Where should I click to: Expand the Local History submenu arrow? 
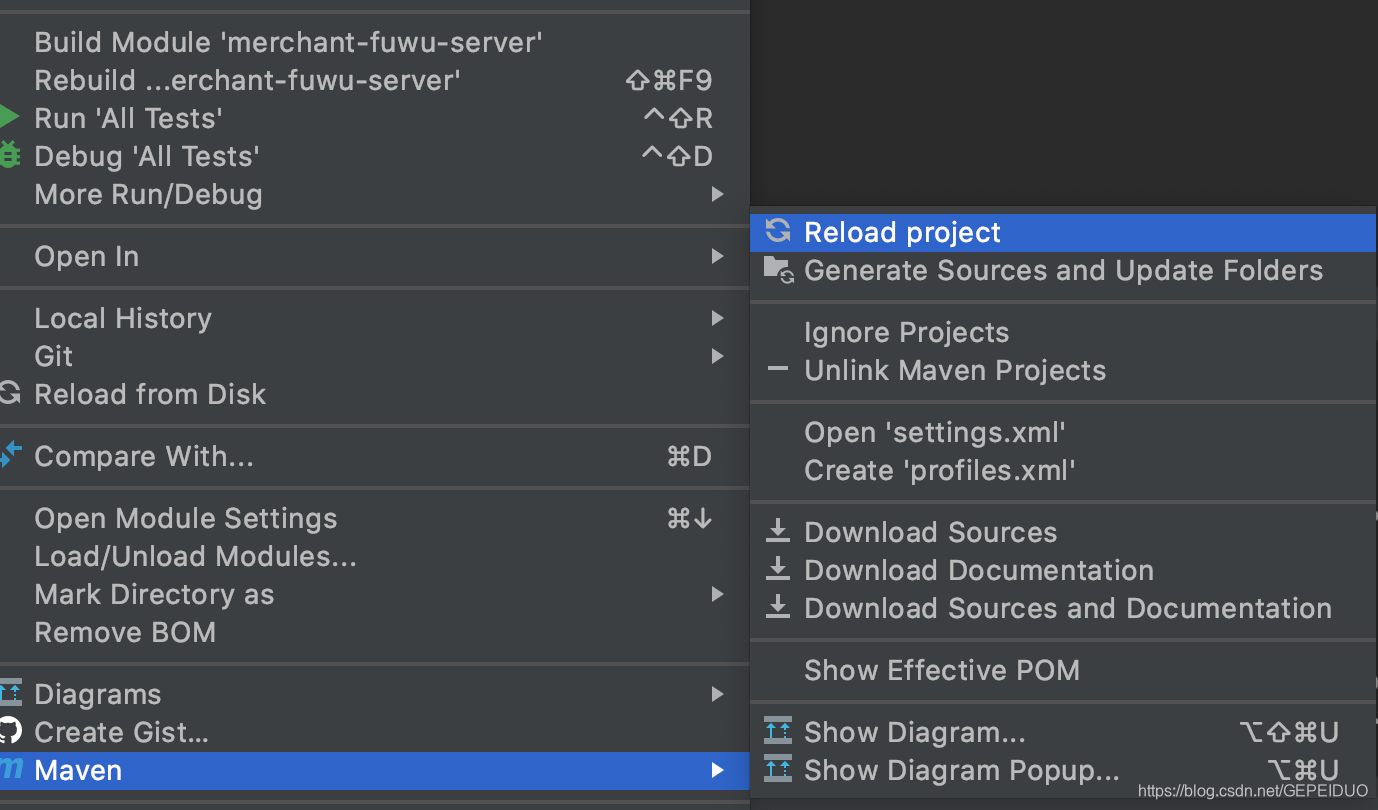(x=717, y=318)
